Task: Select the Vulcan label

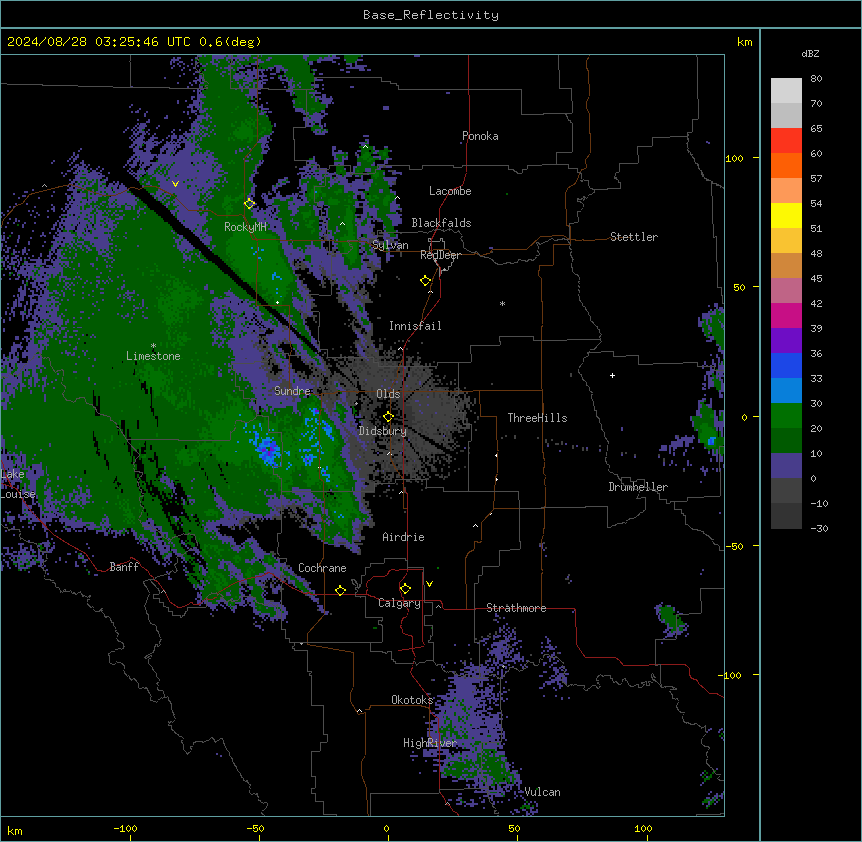Action: click(542, 792)
